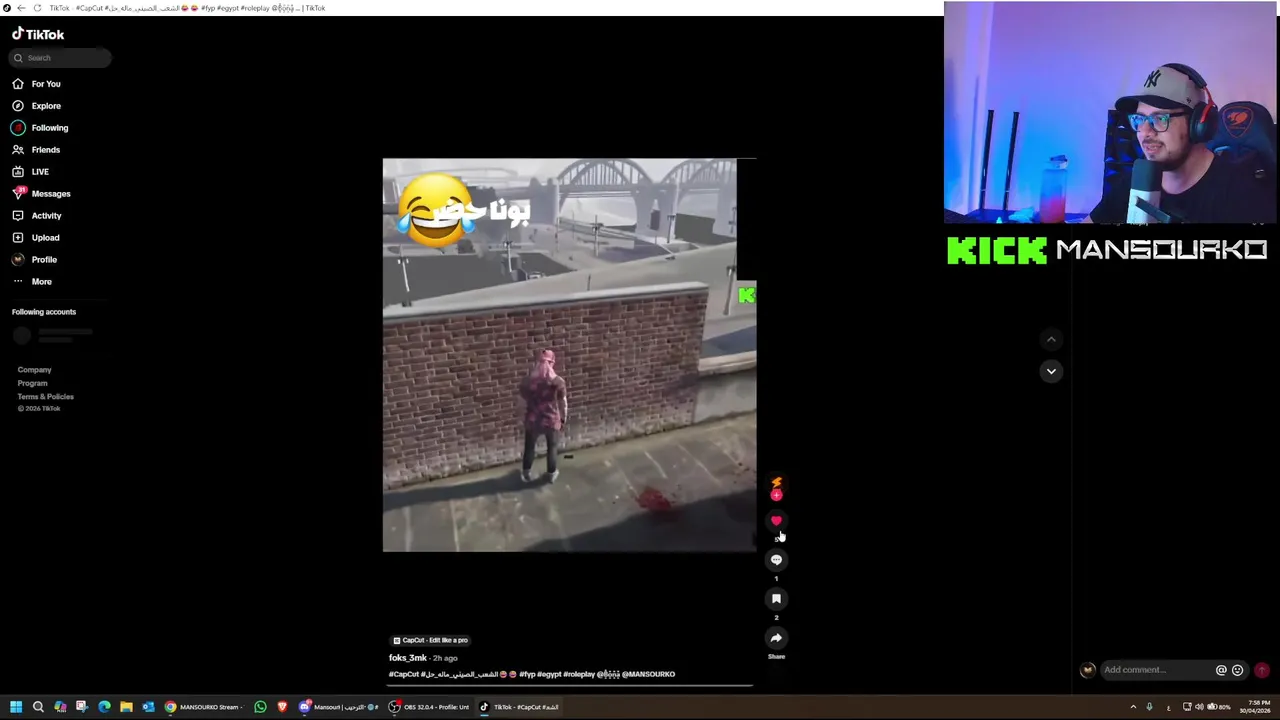1280x720 pixels.
Task: Go to the next video with down arrow
Action: pos(1051,371)
